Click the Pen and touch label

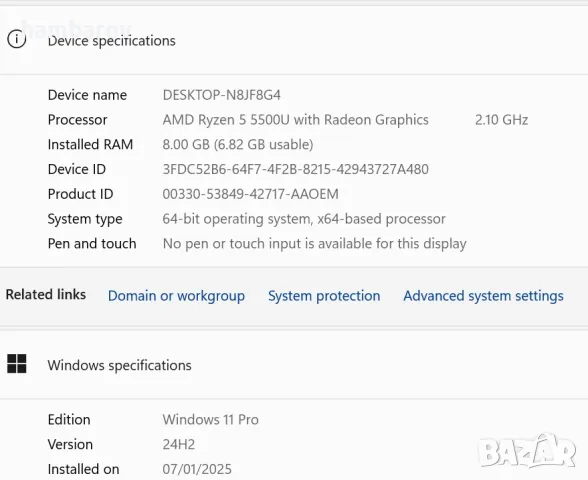point(92,244)
